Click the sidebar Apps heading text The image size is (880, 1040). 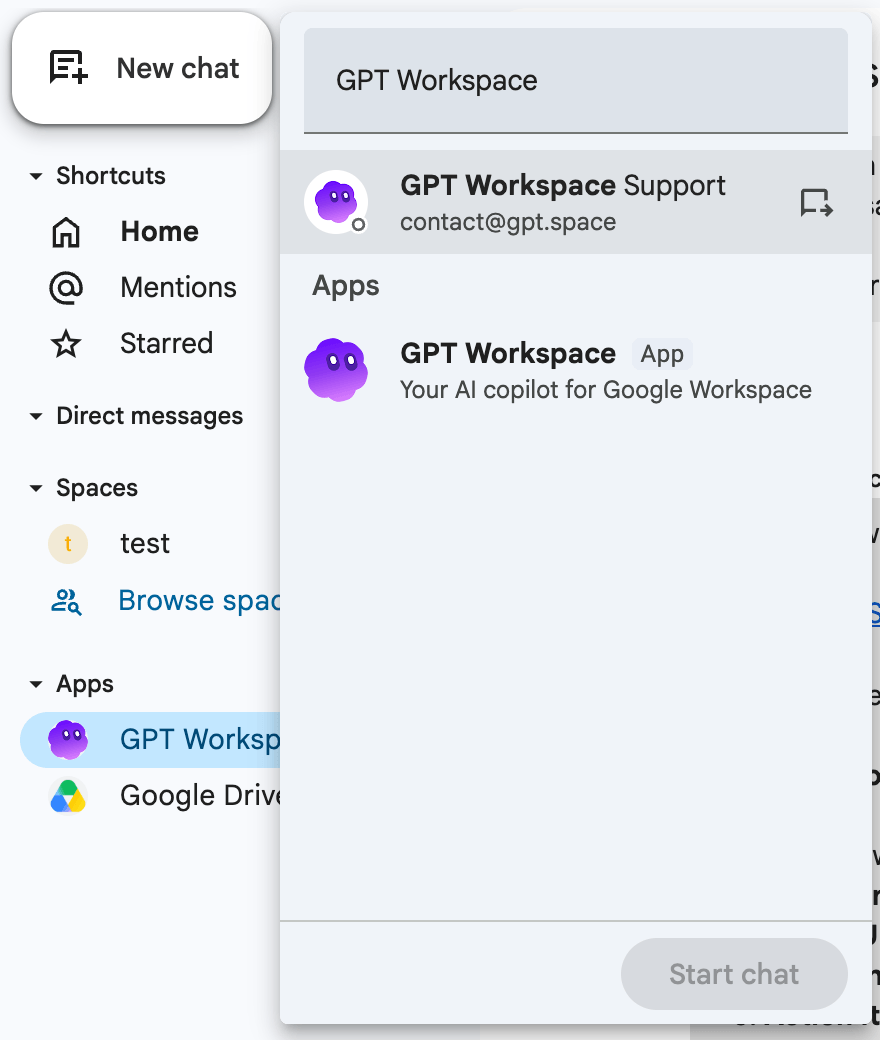click(85, 684)
